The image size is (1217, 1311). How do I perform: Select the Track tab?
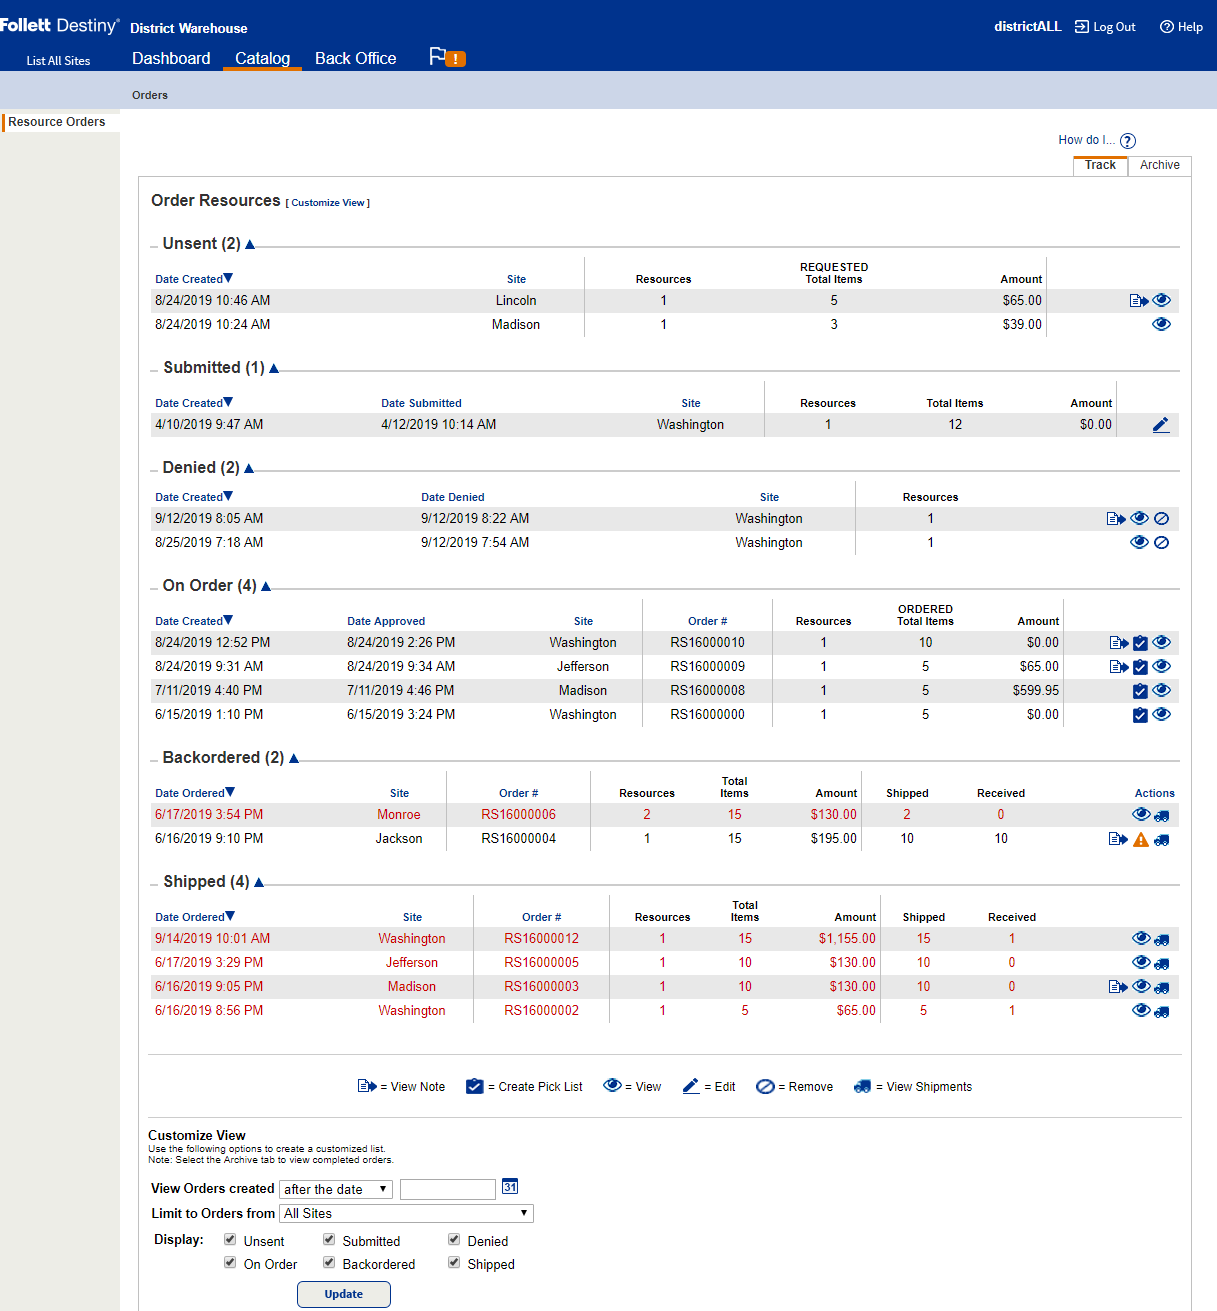pyautogui.click(x=1100, y=165)
